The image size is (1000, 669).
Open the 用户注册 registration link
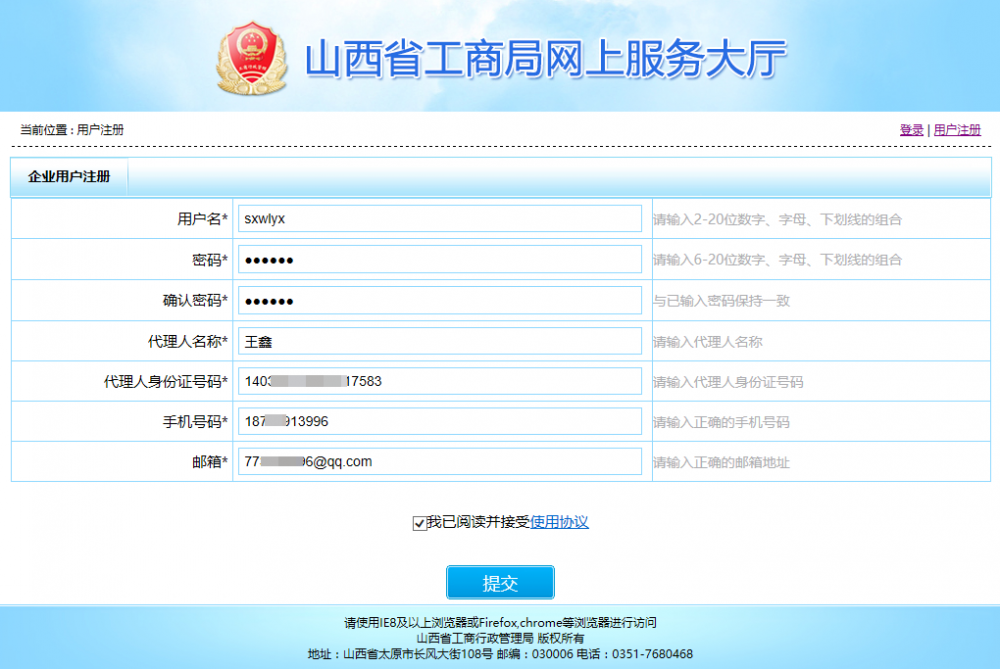pos(956,129)
